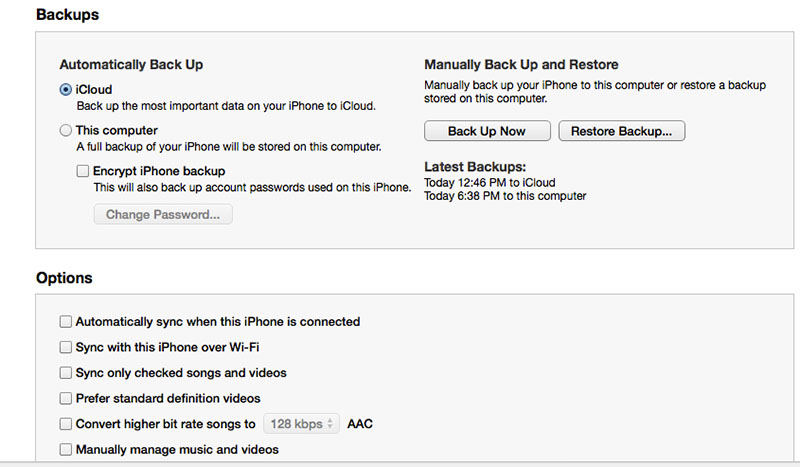Enable Encrypt iPhone backup checkbox
Image resolution: width=800 pixels, height=467 pixels.
click(x=83, y=171)
